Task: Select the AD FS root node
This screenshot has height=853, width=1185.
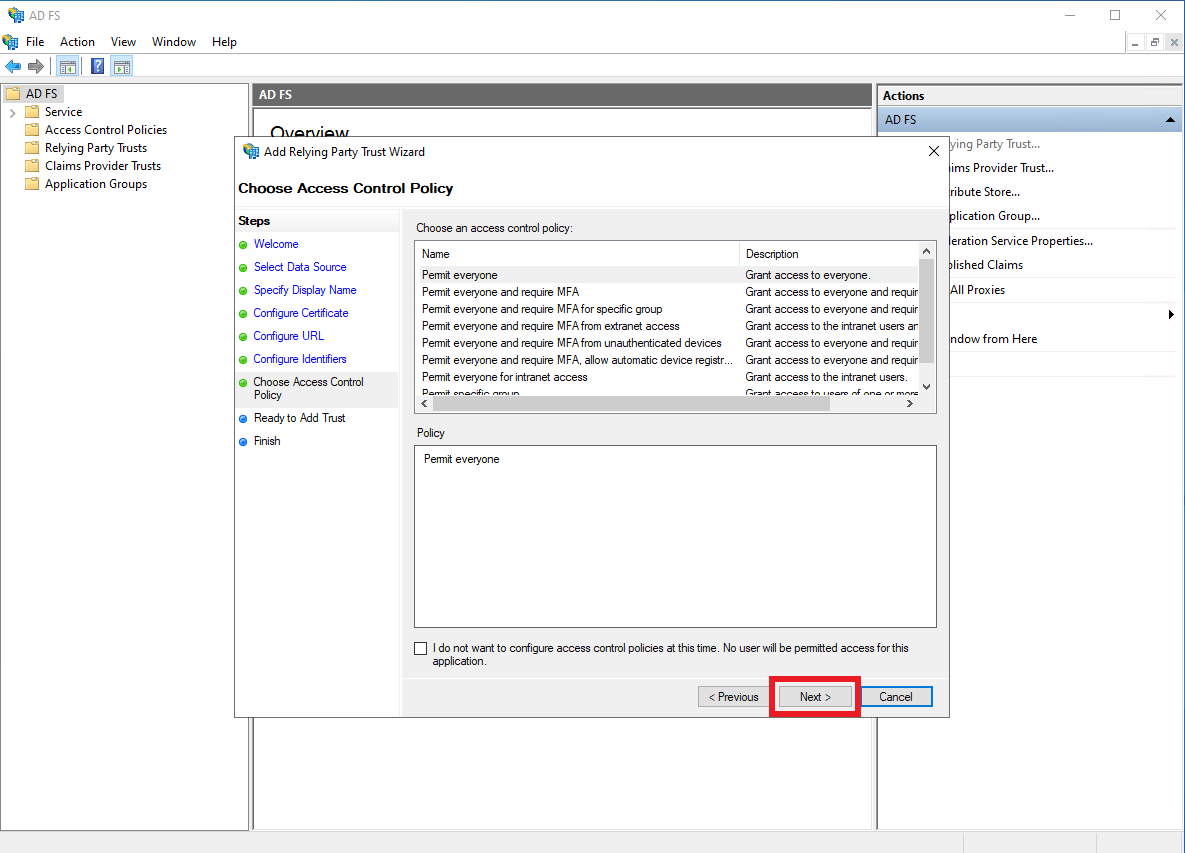Action: coord(42,93)
